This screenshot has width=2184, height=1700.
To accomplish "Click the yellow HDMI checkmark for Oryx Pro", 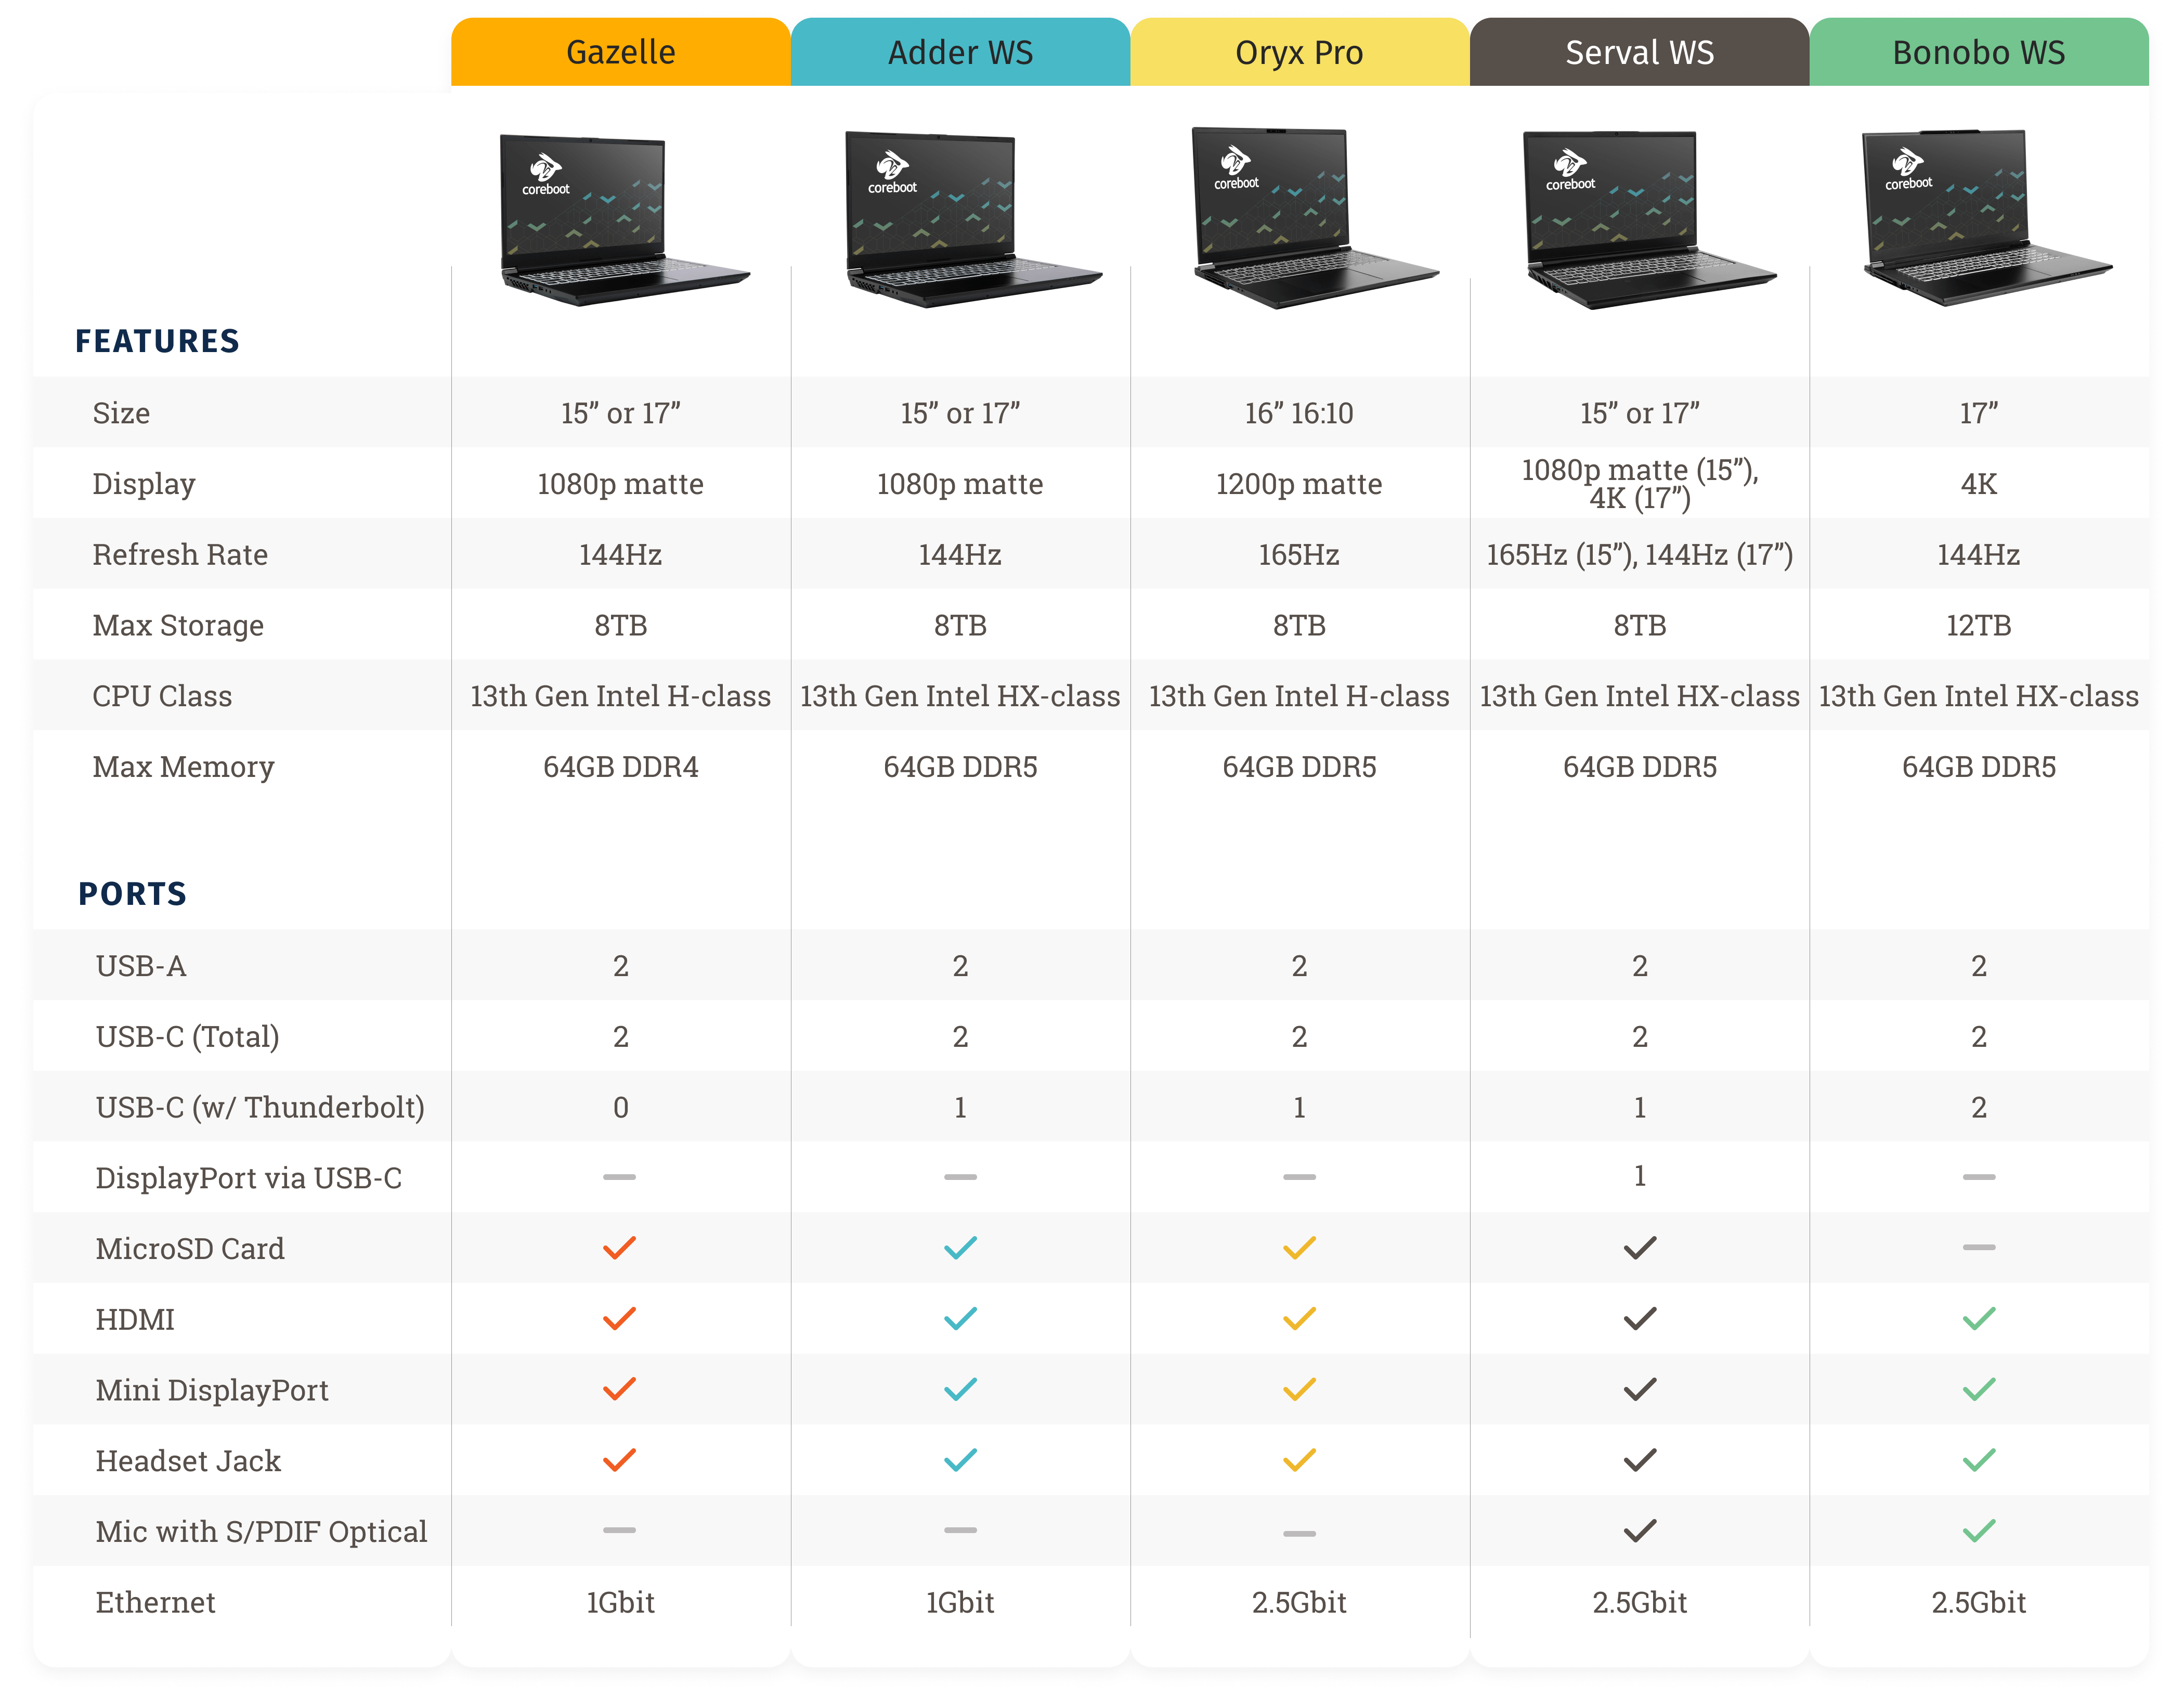I will pyautogui.click(x=1299, y=1318).
